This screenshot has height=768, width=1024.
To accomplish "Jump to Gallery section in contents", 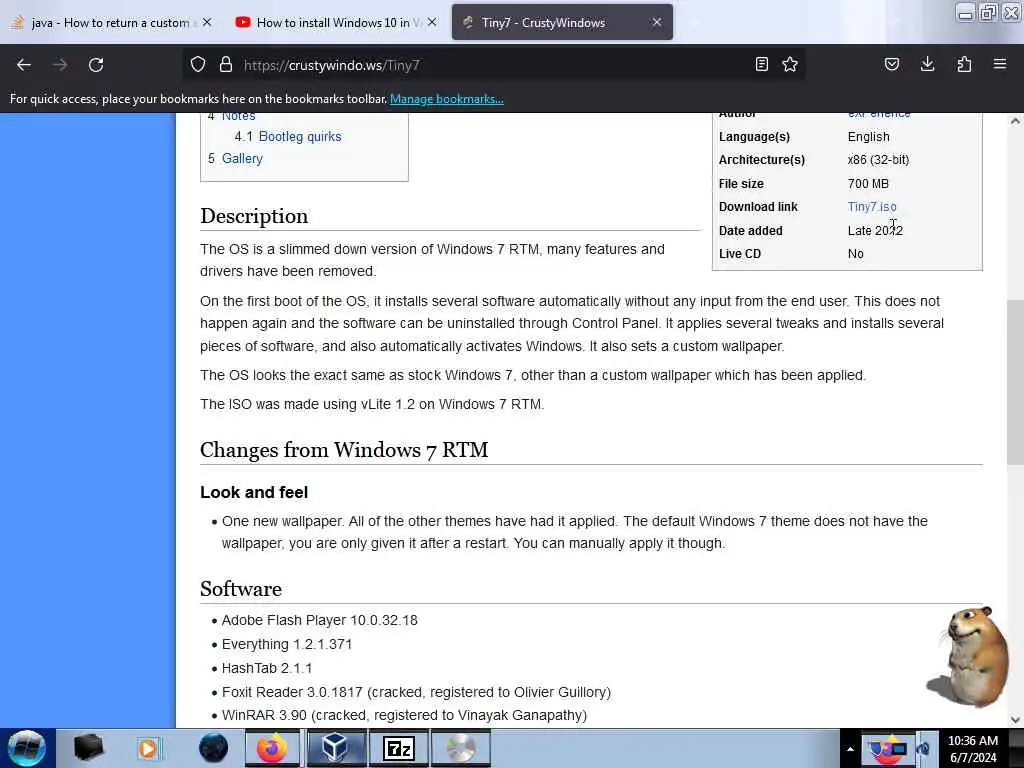I will click(242, 158).
